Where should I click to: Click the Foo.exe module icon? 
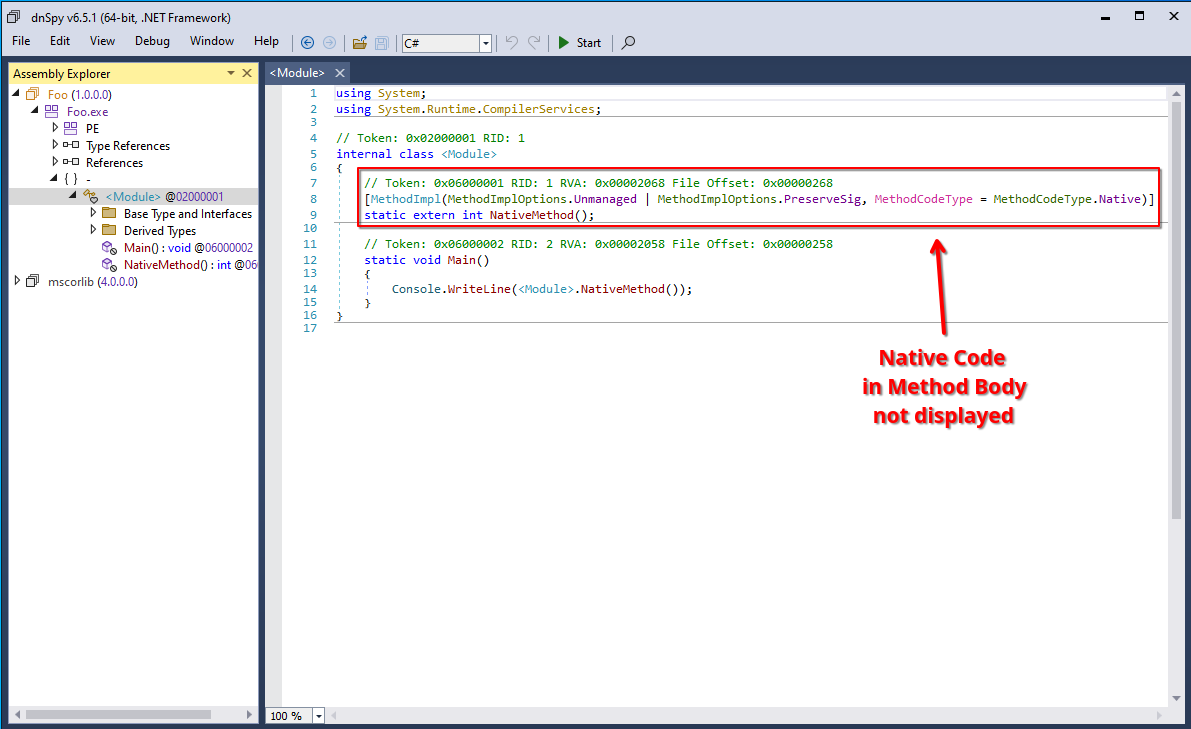click(x=51, y=111)
